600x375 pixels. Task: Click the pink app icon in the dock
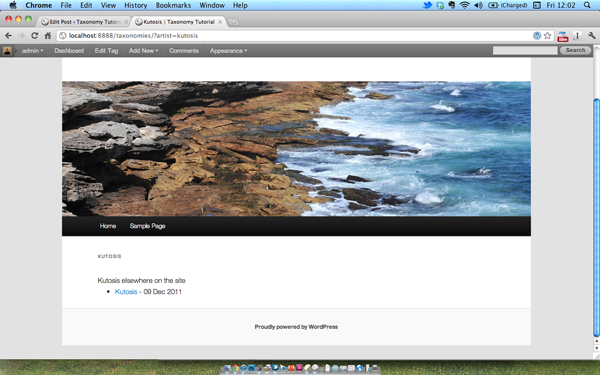click(x=299, y=368)
